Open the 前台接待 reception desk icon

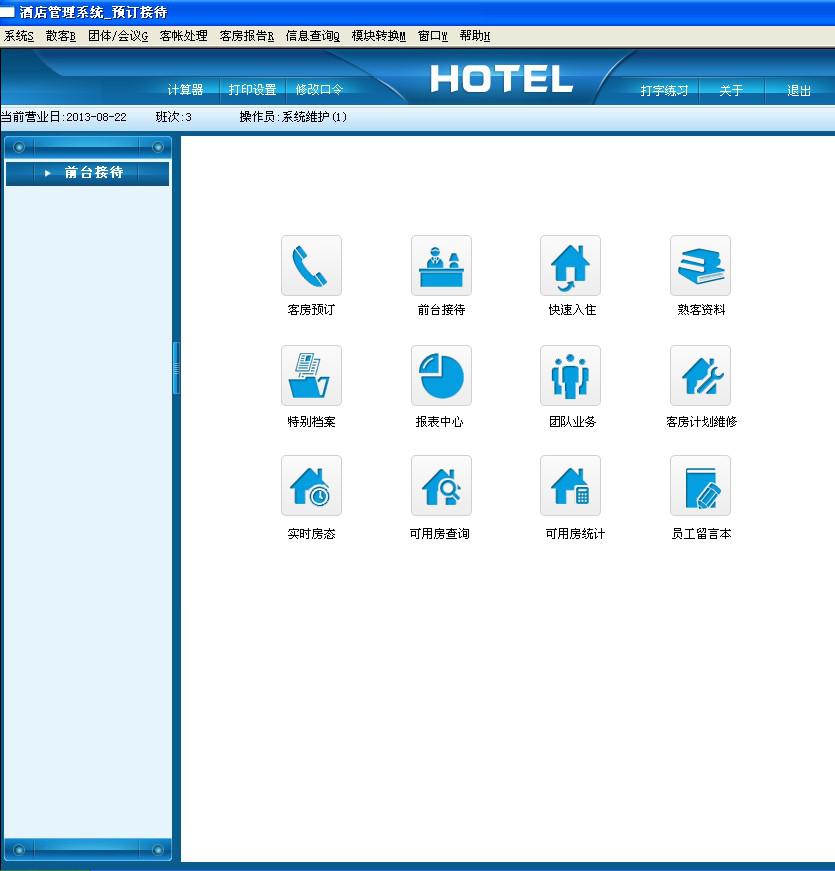[441, 266]
